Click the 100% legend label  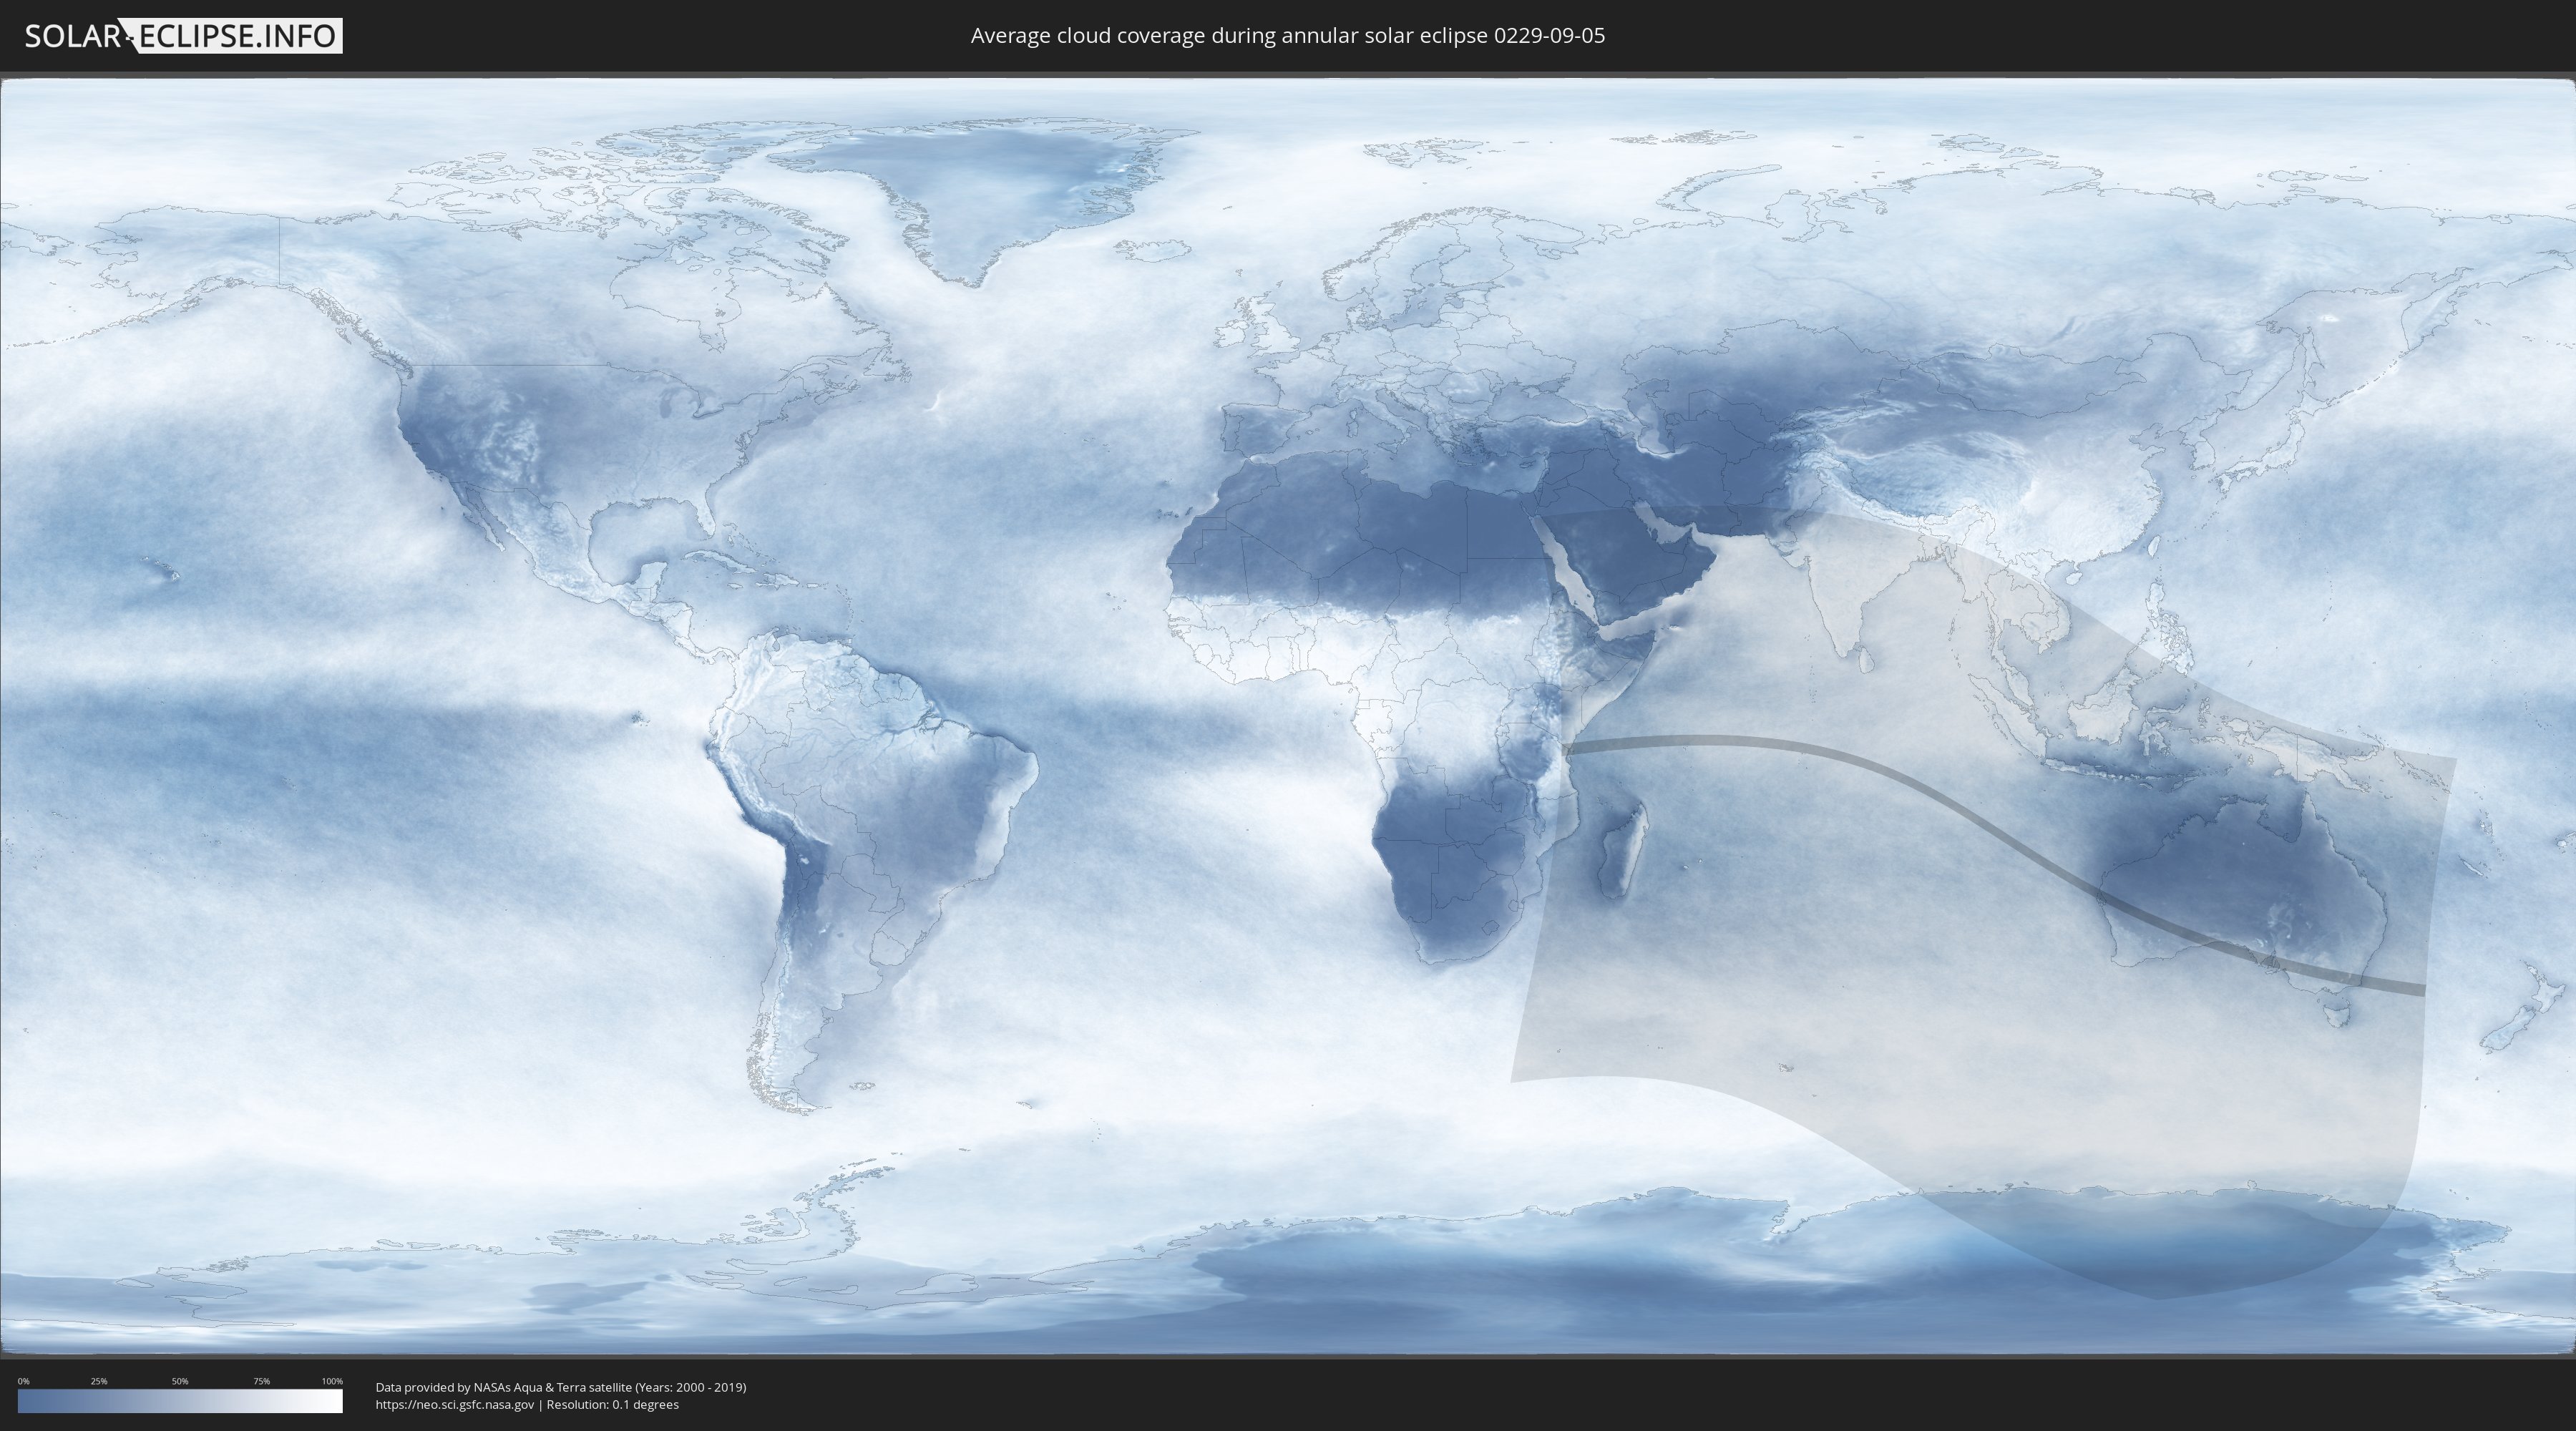point(332,1381)
